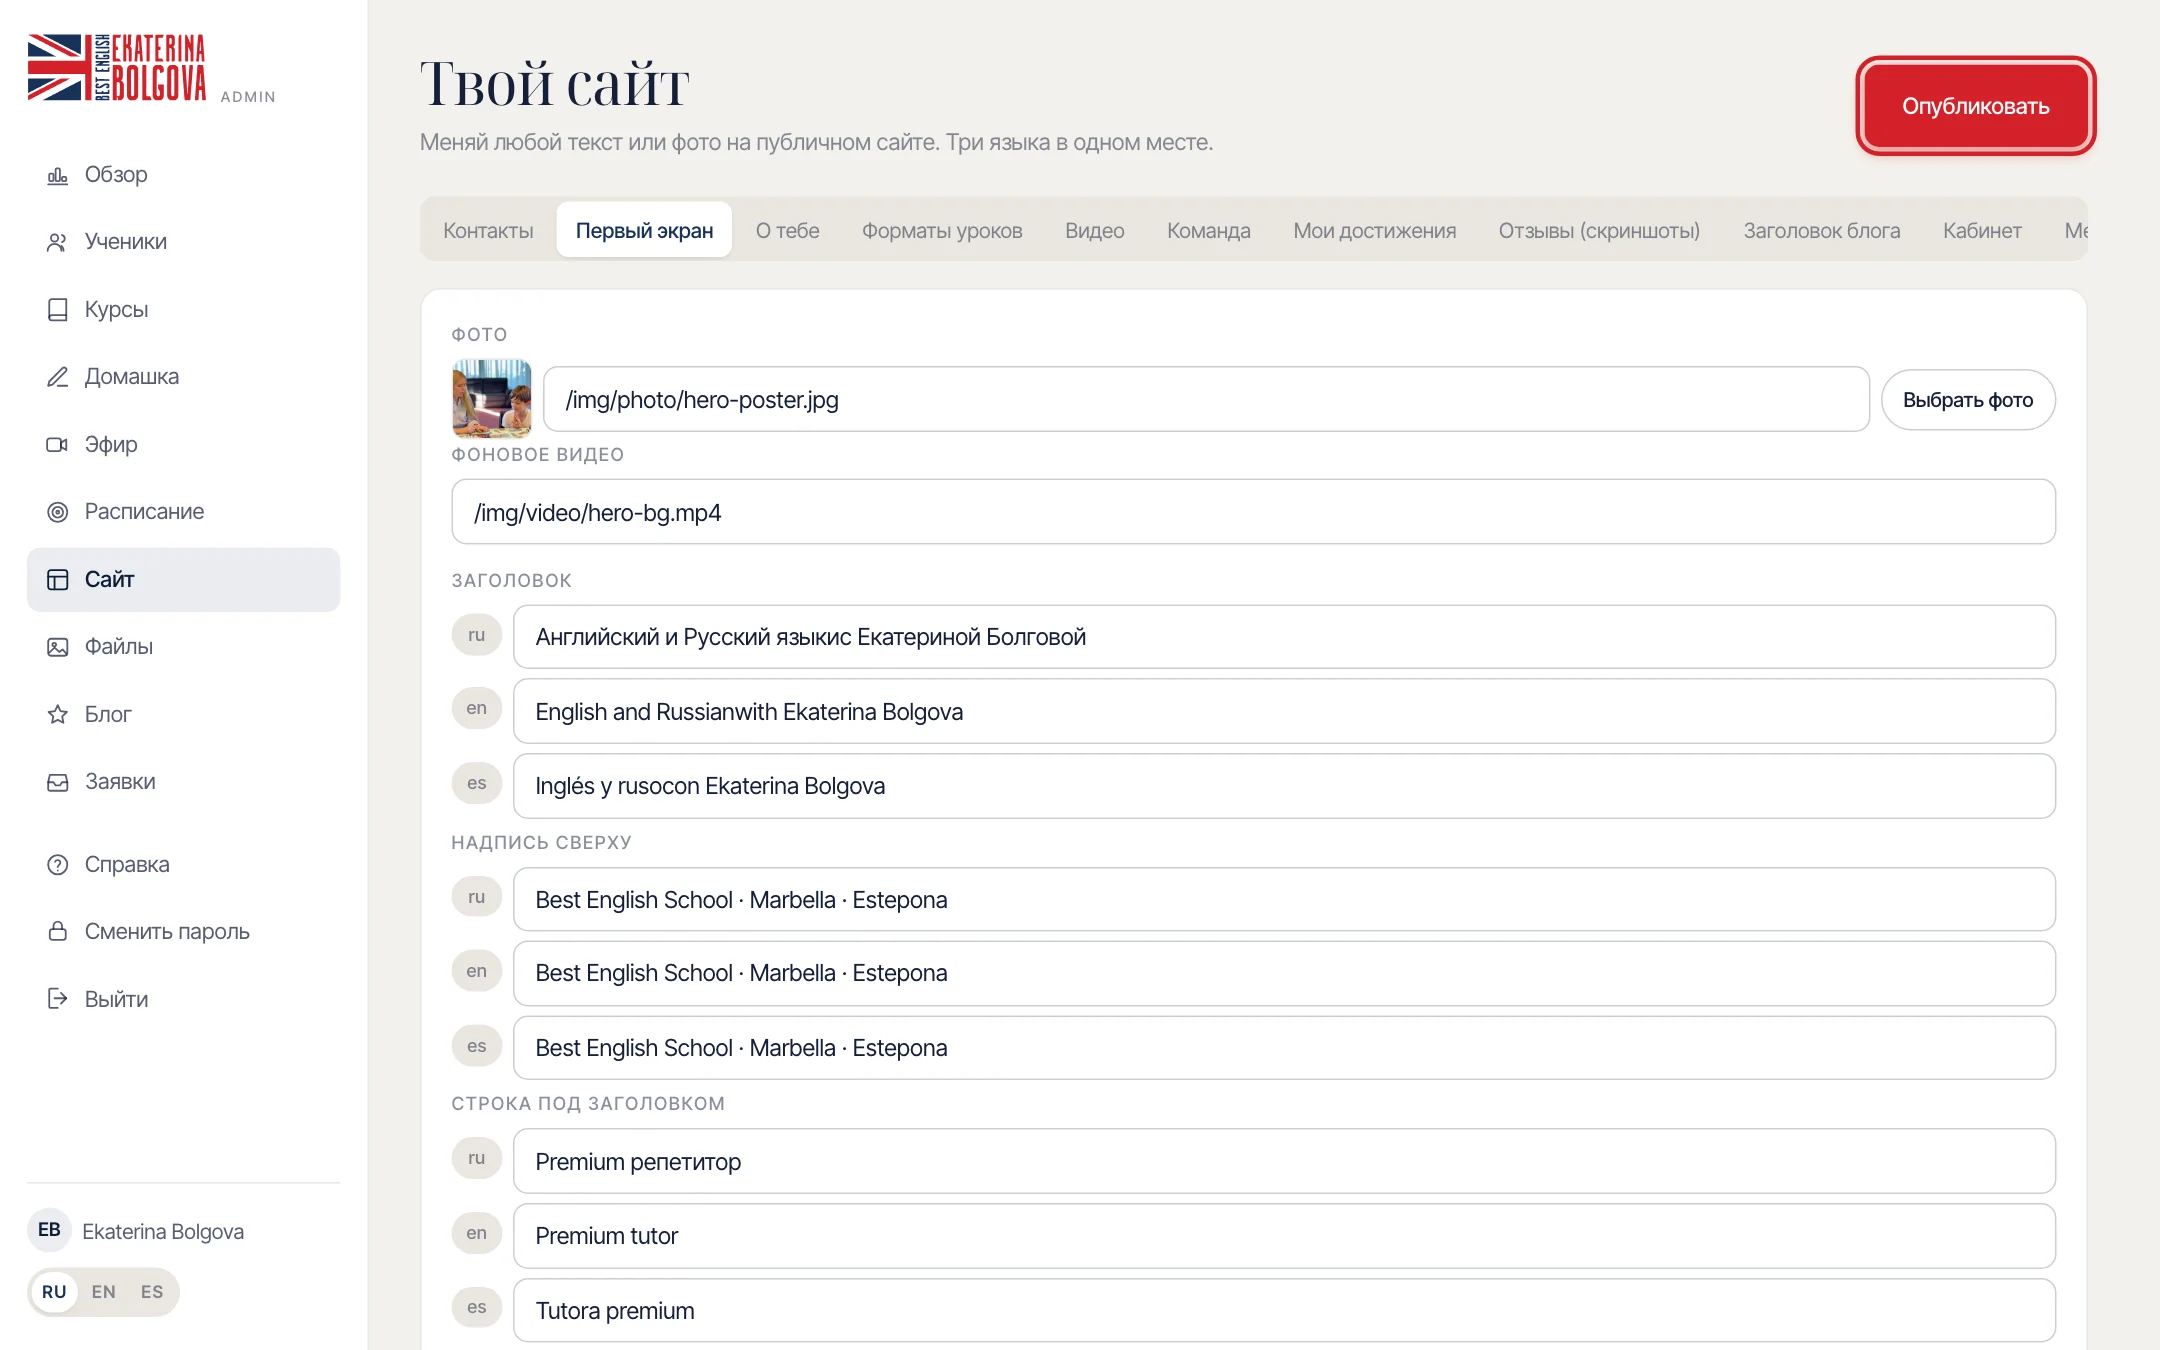Click the hero poster photo thumbnail
Viewport: 2160px width, 1350px height.
pyautogui.click(x=492, y=399)
